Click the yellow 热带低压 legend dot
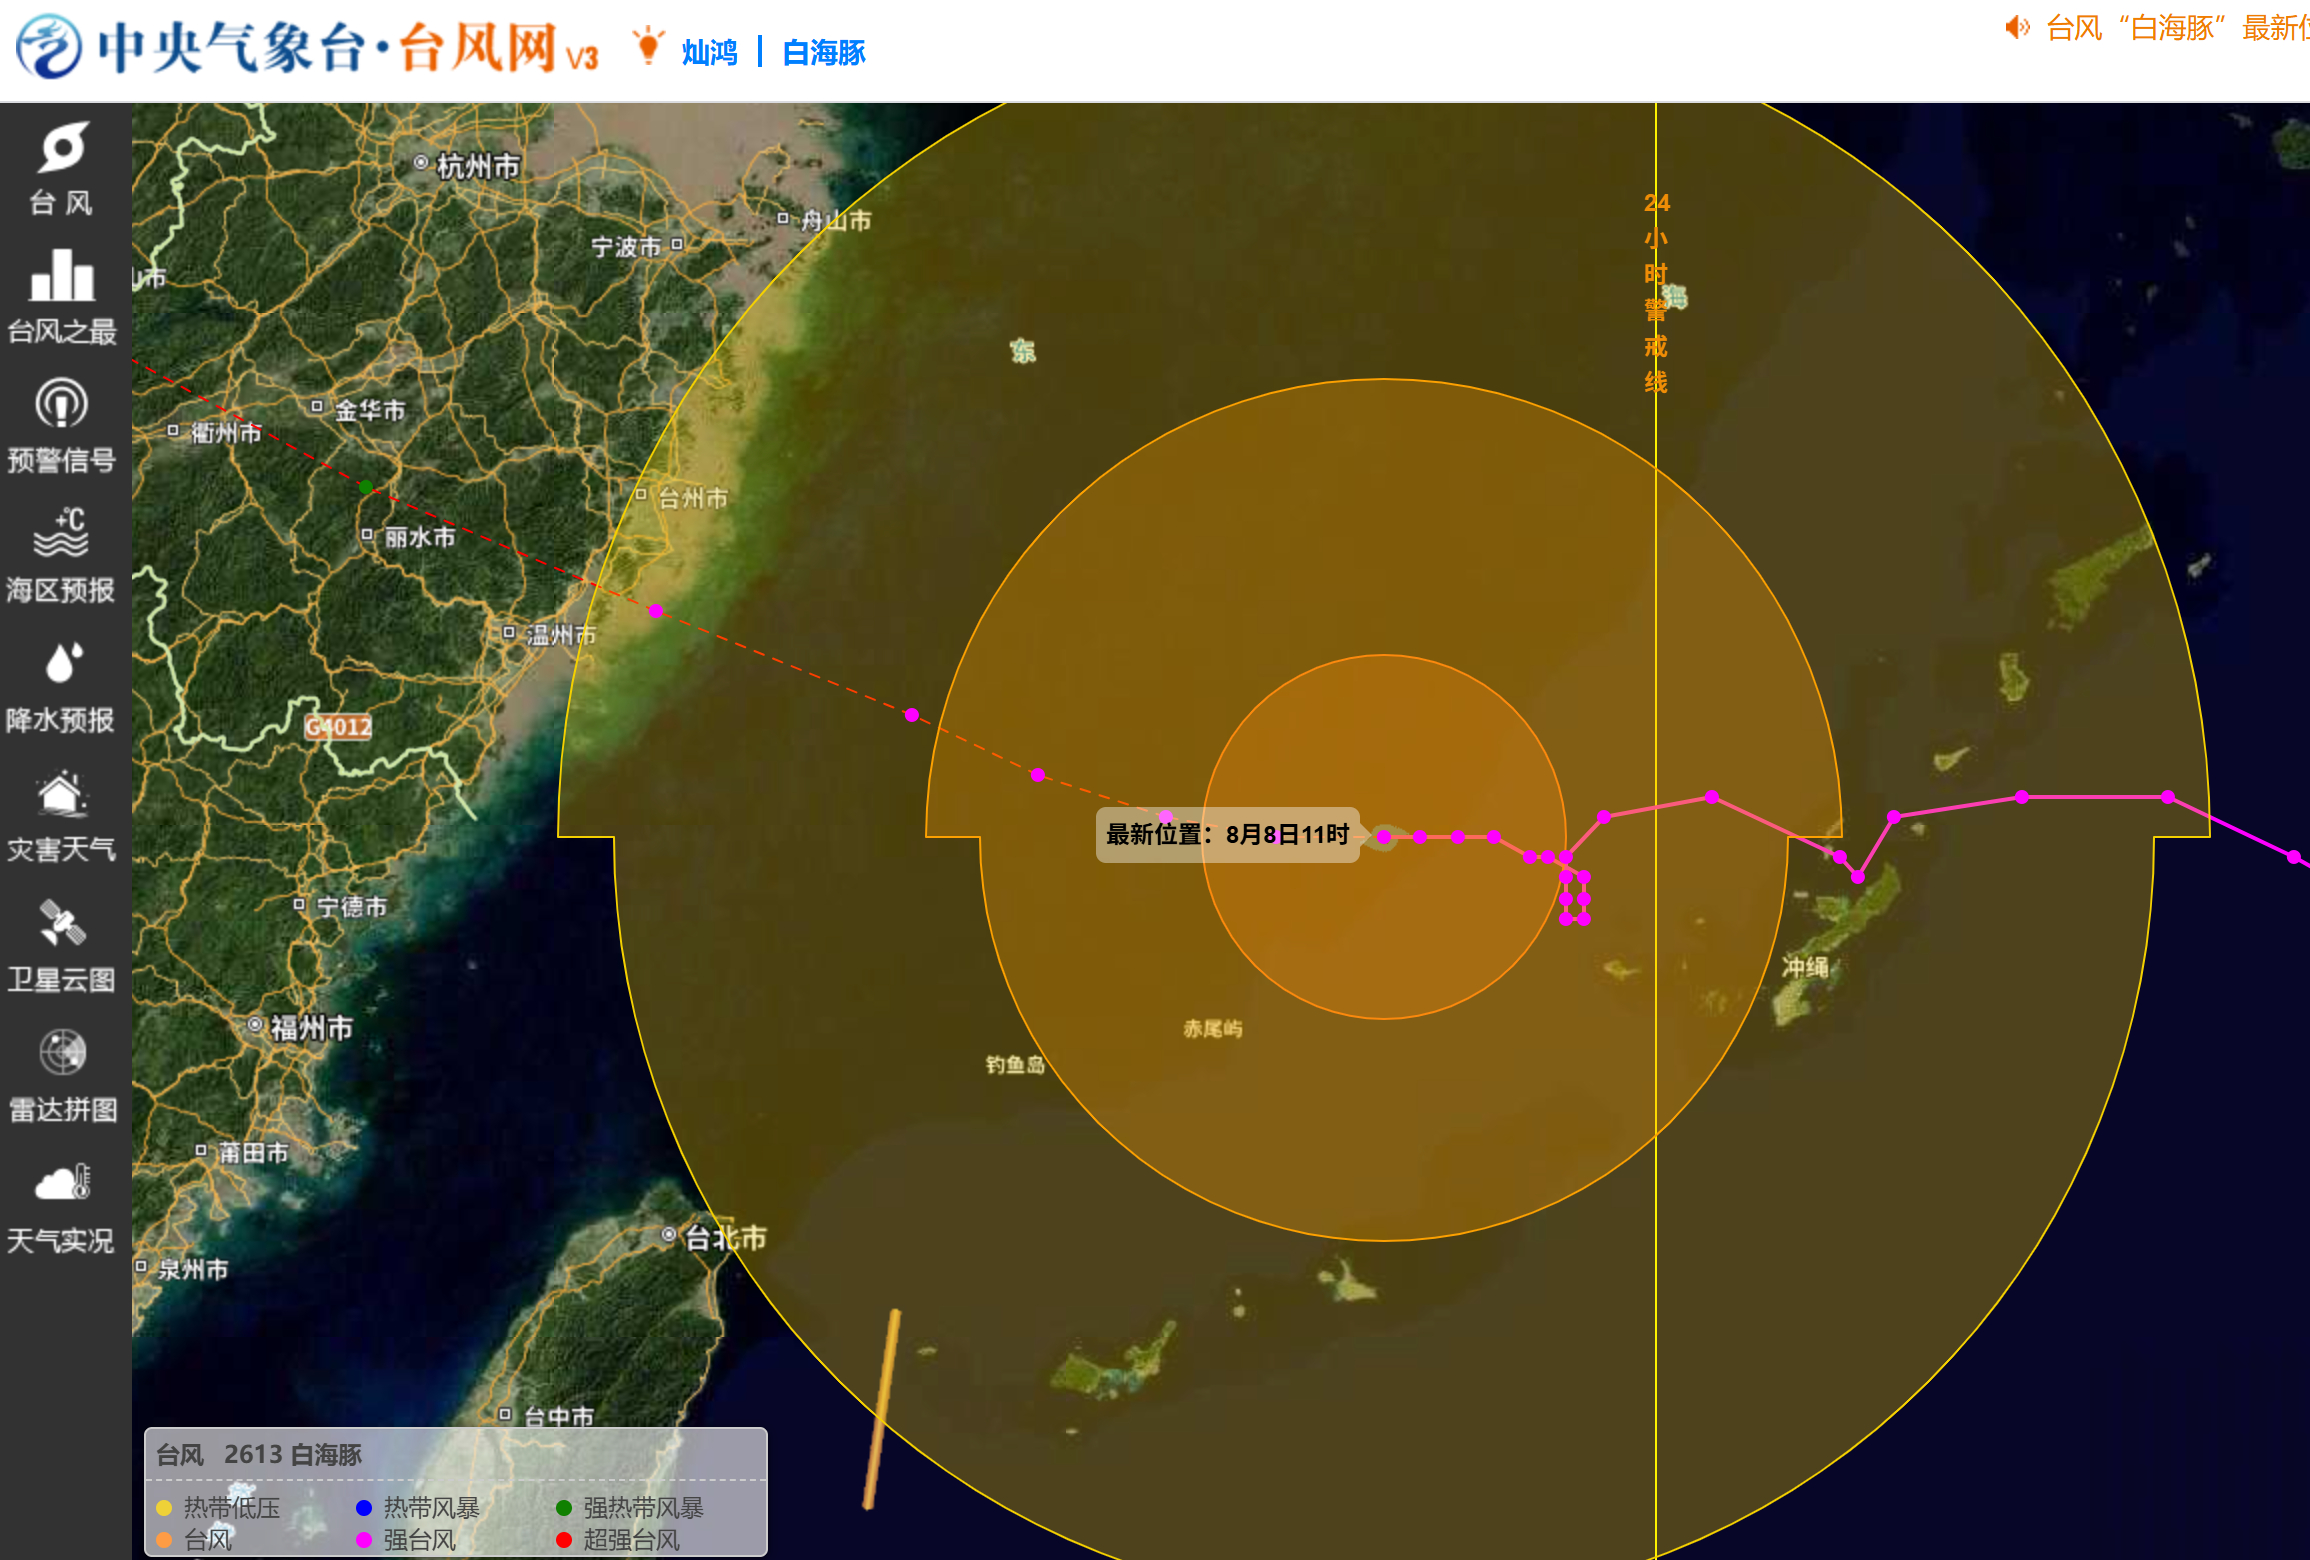Screen dimensions: 2310x1560 pos(164,1508)
